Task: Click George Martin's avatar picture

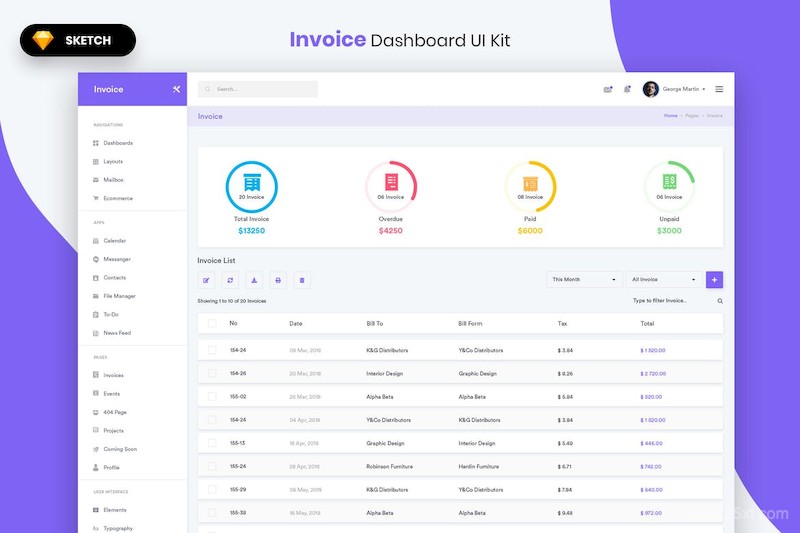Action: tap(651, 89)
